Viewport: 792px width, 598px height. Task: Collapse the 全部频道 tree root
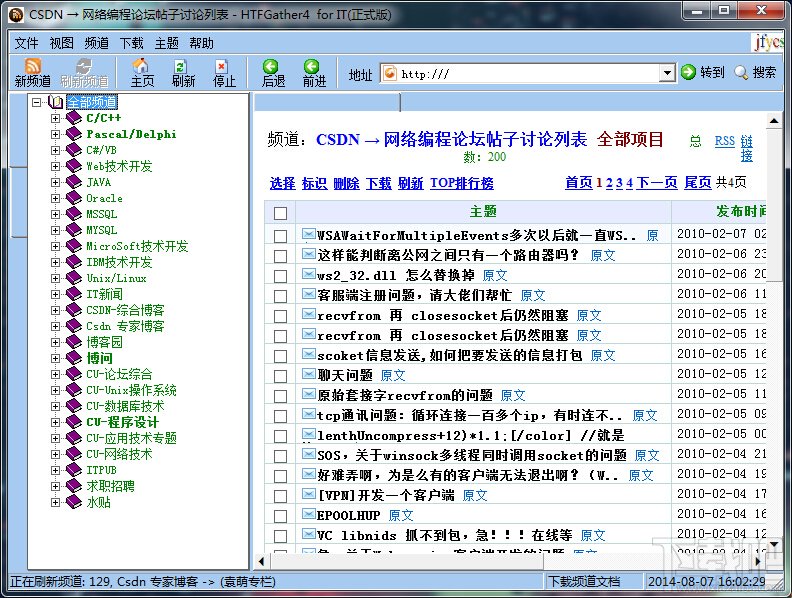36,103
